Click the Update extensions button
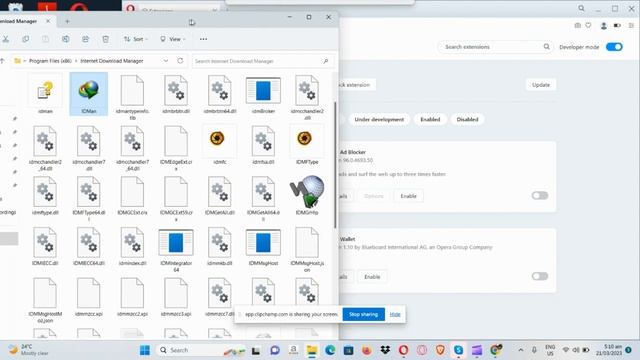The image size is (640, 360). (541, 85)
